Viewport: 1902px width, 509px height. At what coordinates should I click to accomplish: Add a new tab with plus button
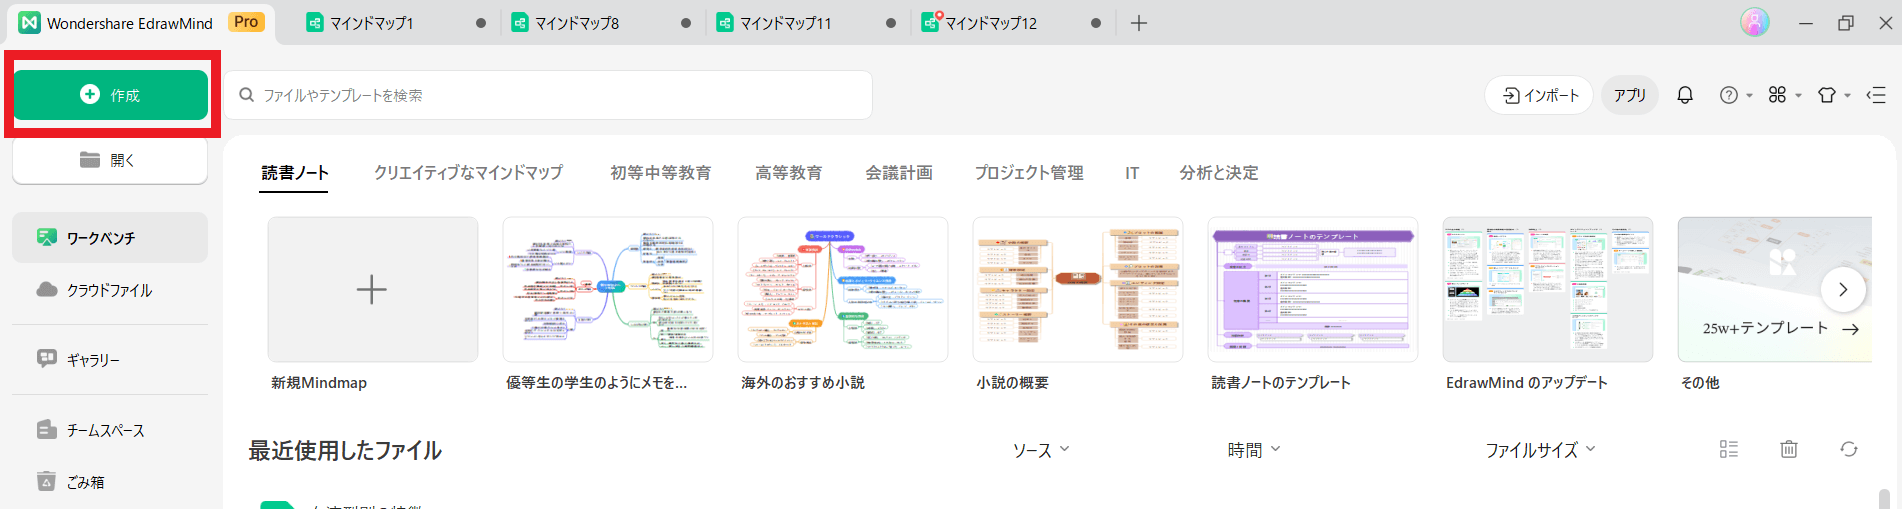(x=1139, y=23)
